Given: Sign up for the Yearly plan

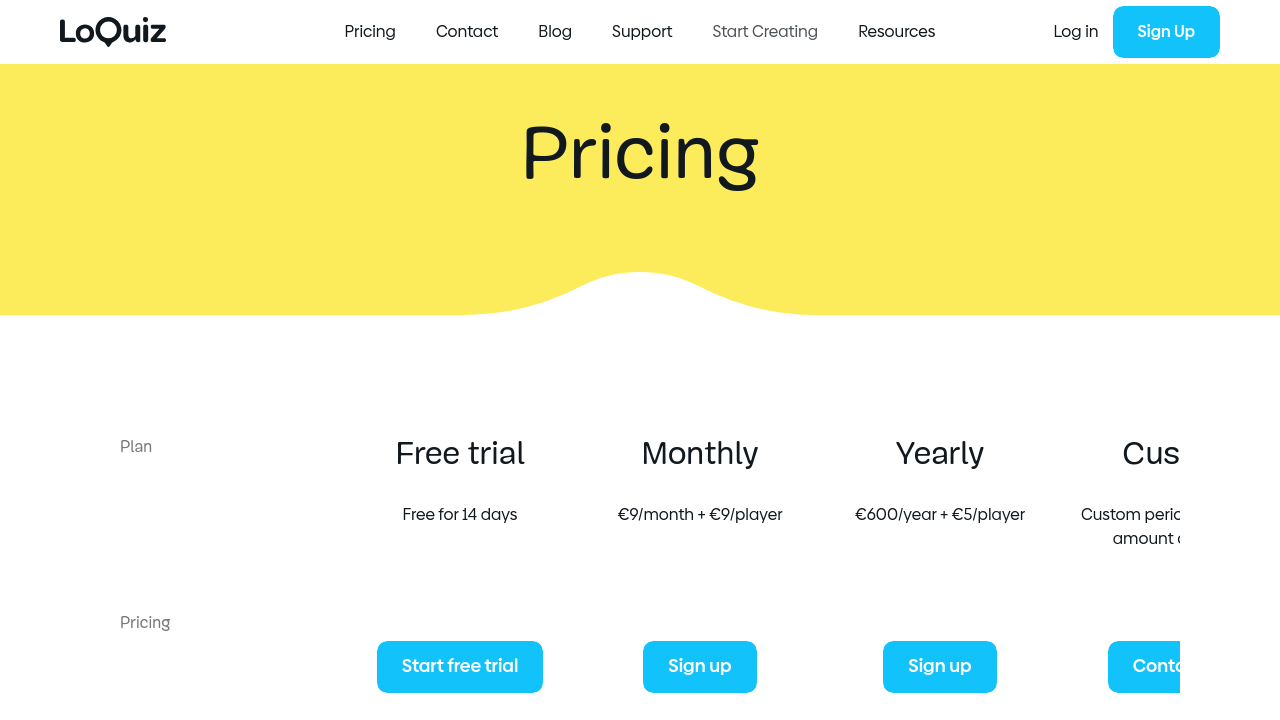Looking at the screenshot, I should 940,667.
